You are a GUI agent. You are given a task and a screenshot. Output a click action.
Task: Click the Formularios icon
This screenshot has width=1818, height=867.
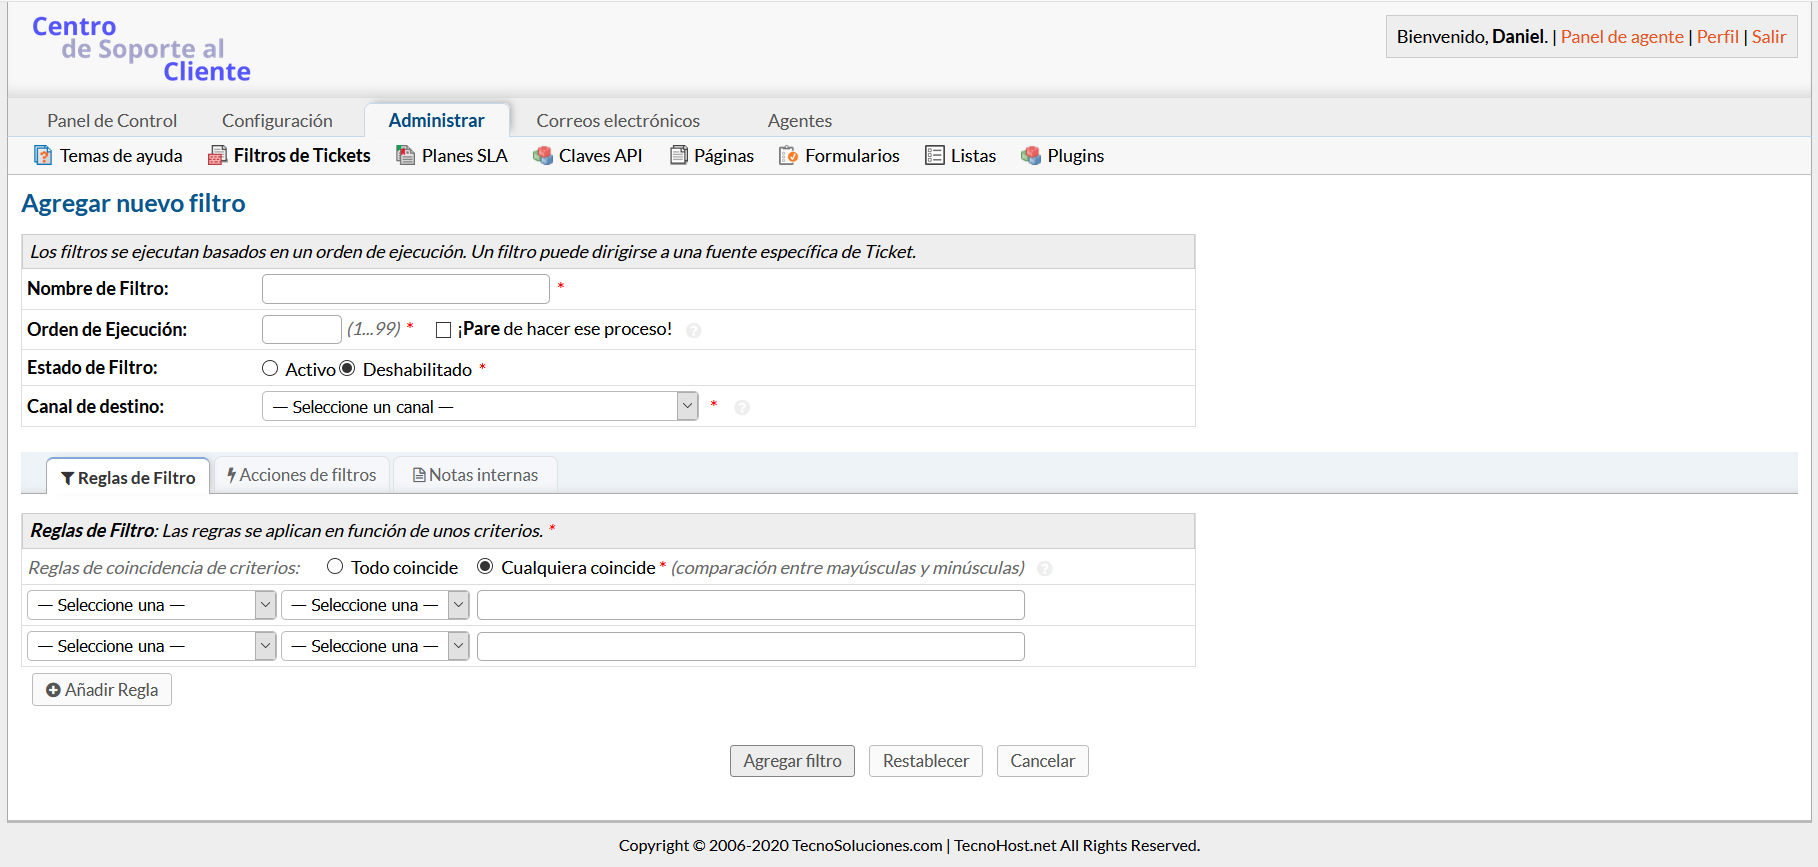coord(788,155)
